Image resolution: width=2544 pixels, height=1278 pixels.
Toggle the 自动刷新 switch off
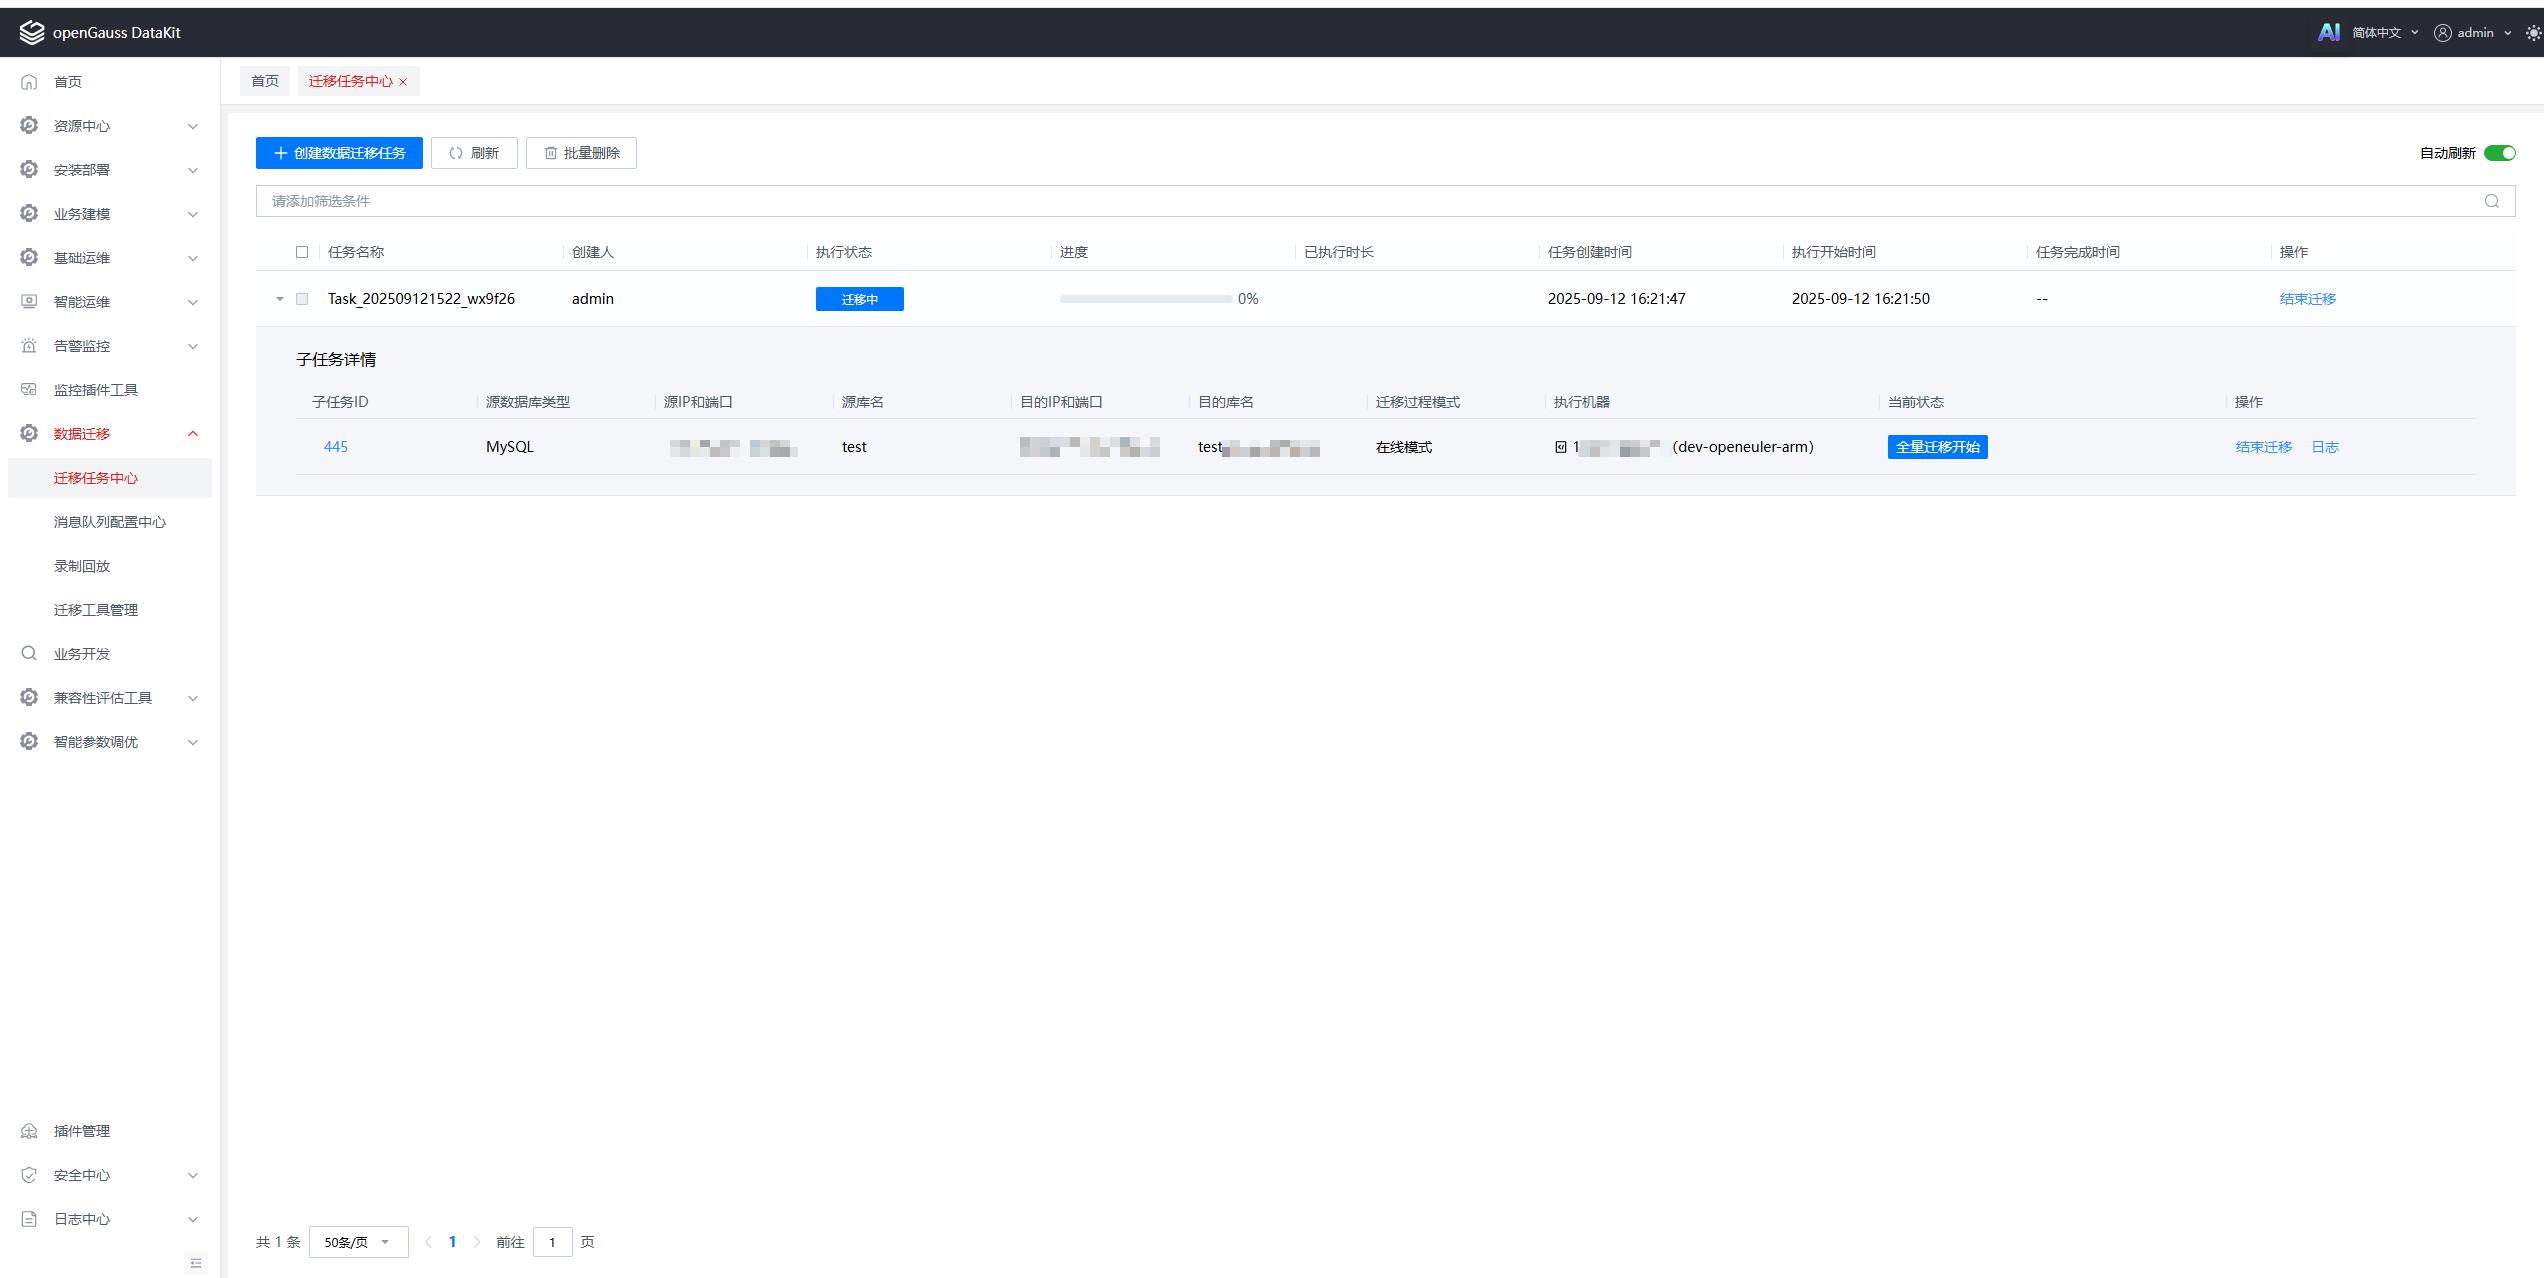point(2499,153)
